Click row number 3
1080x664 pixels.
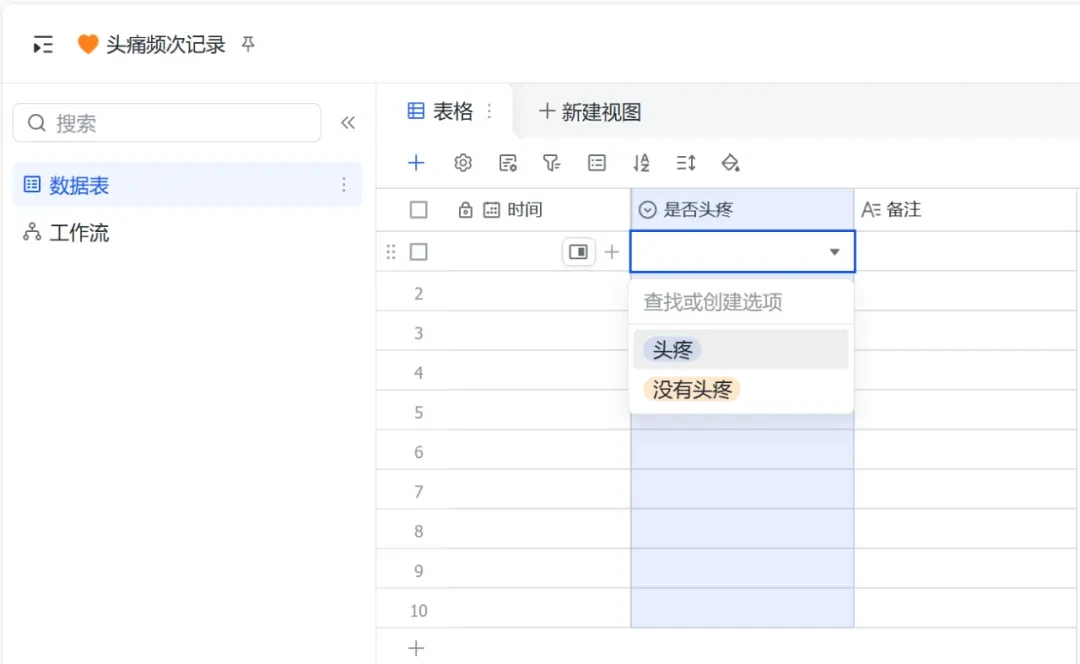[419, 333]
